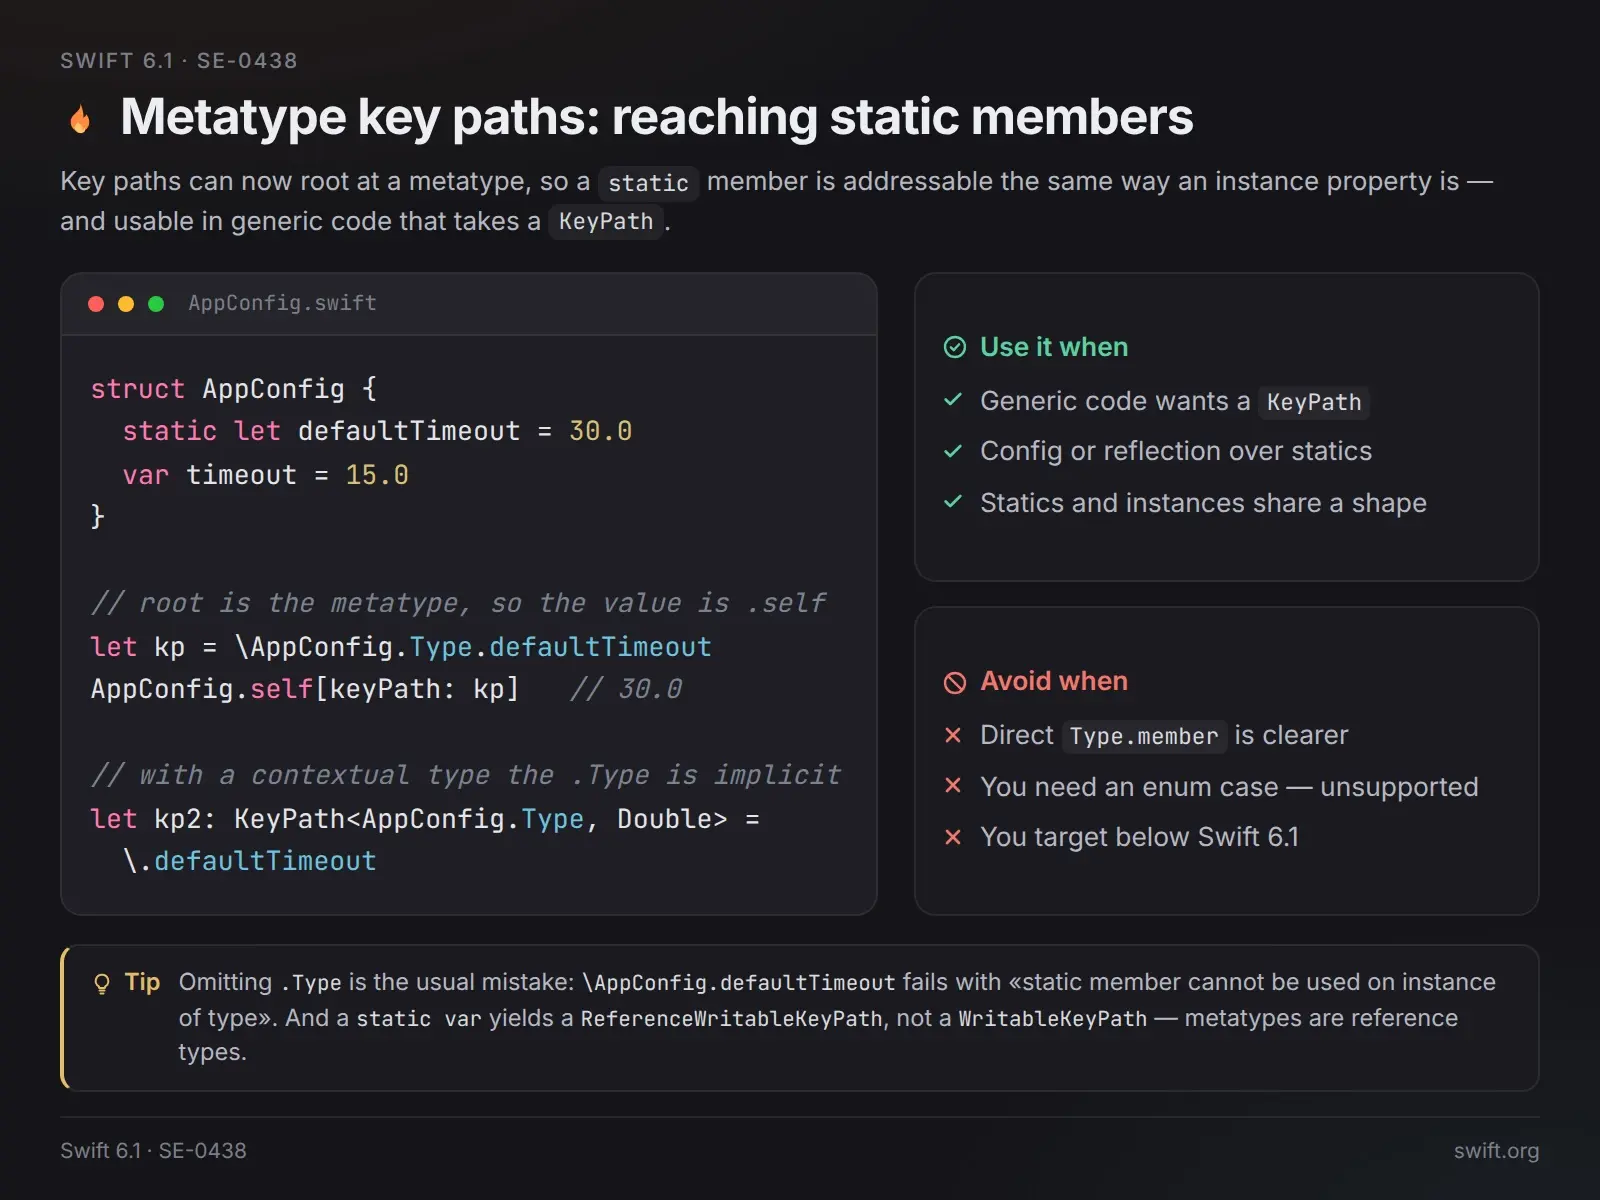Viewport: 1600px width, 1200px height.
Task: Click the text Statics and instances share a shape
Action: tap(1203, 502)
